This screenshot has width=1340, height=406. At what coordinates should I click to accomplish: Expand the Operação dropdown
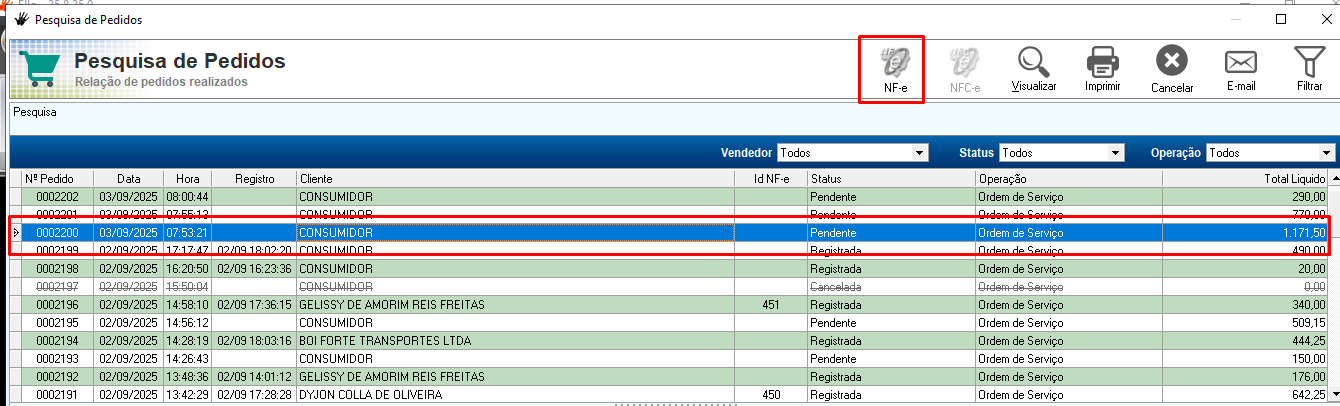point(1326,153)
